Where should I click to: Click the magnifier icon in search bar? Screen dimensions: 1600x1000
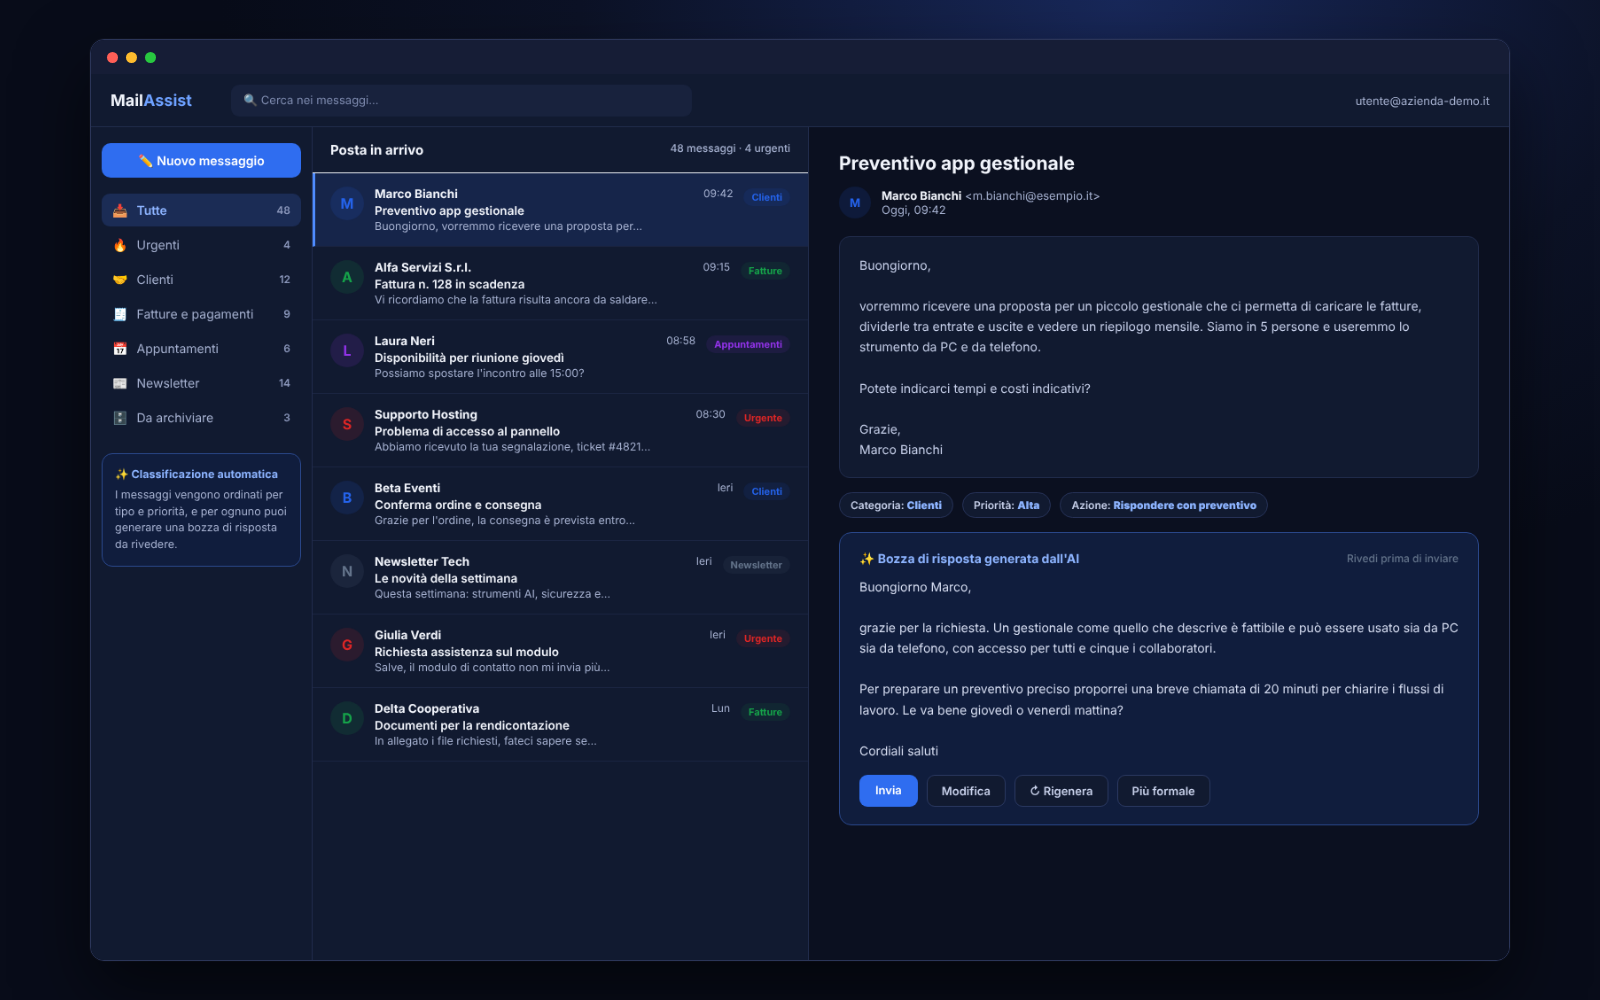coord(250,100)
